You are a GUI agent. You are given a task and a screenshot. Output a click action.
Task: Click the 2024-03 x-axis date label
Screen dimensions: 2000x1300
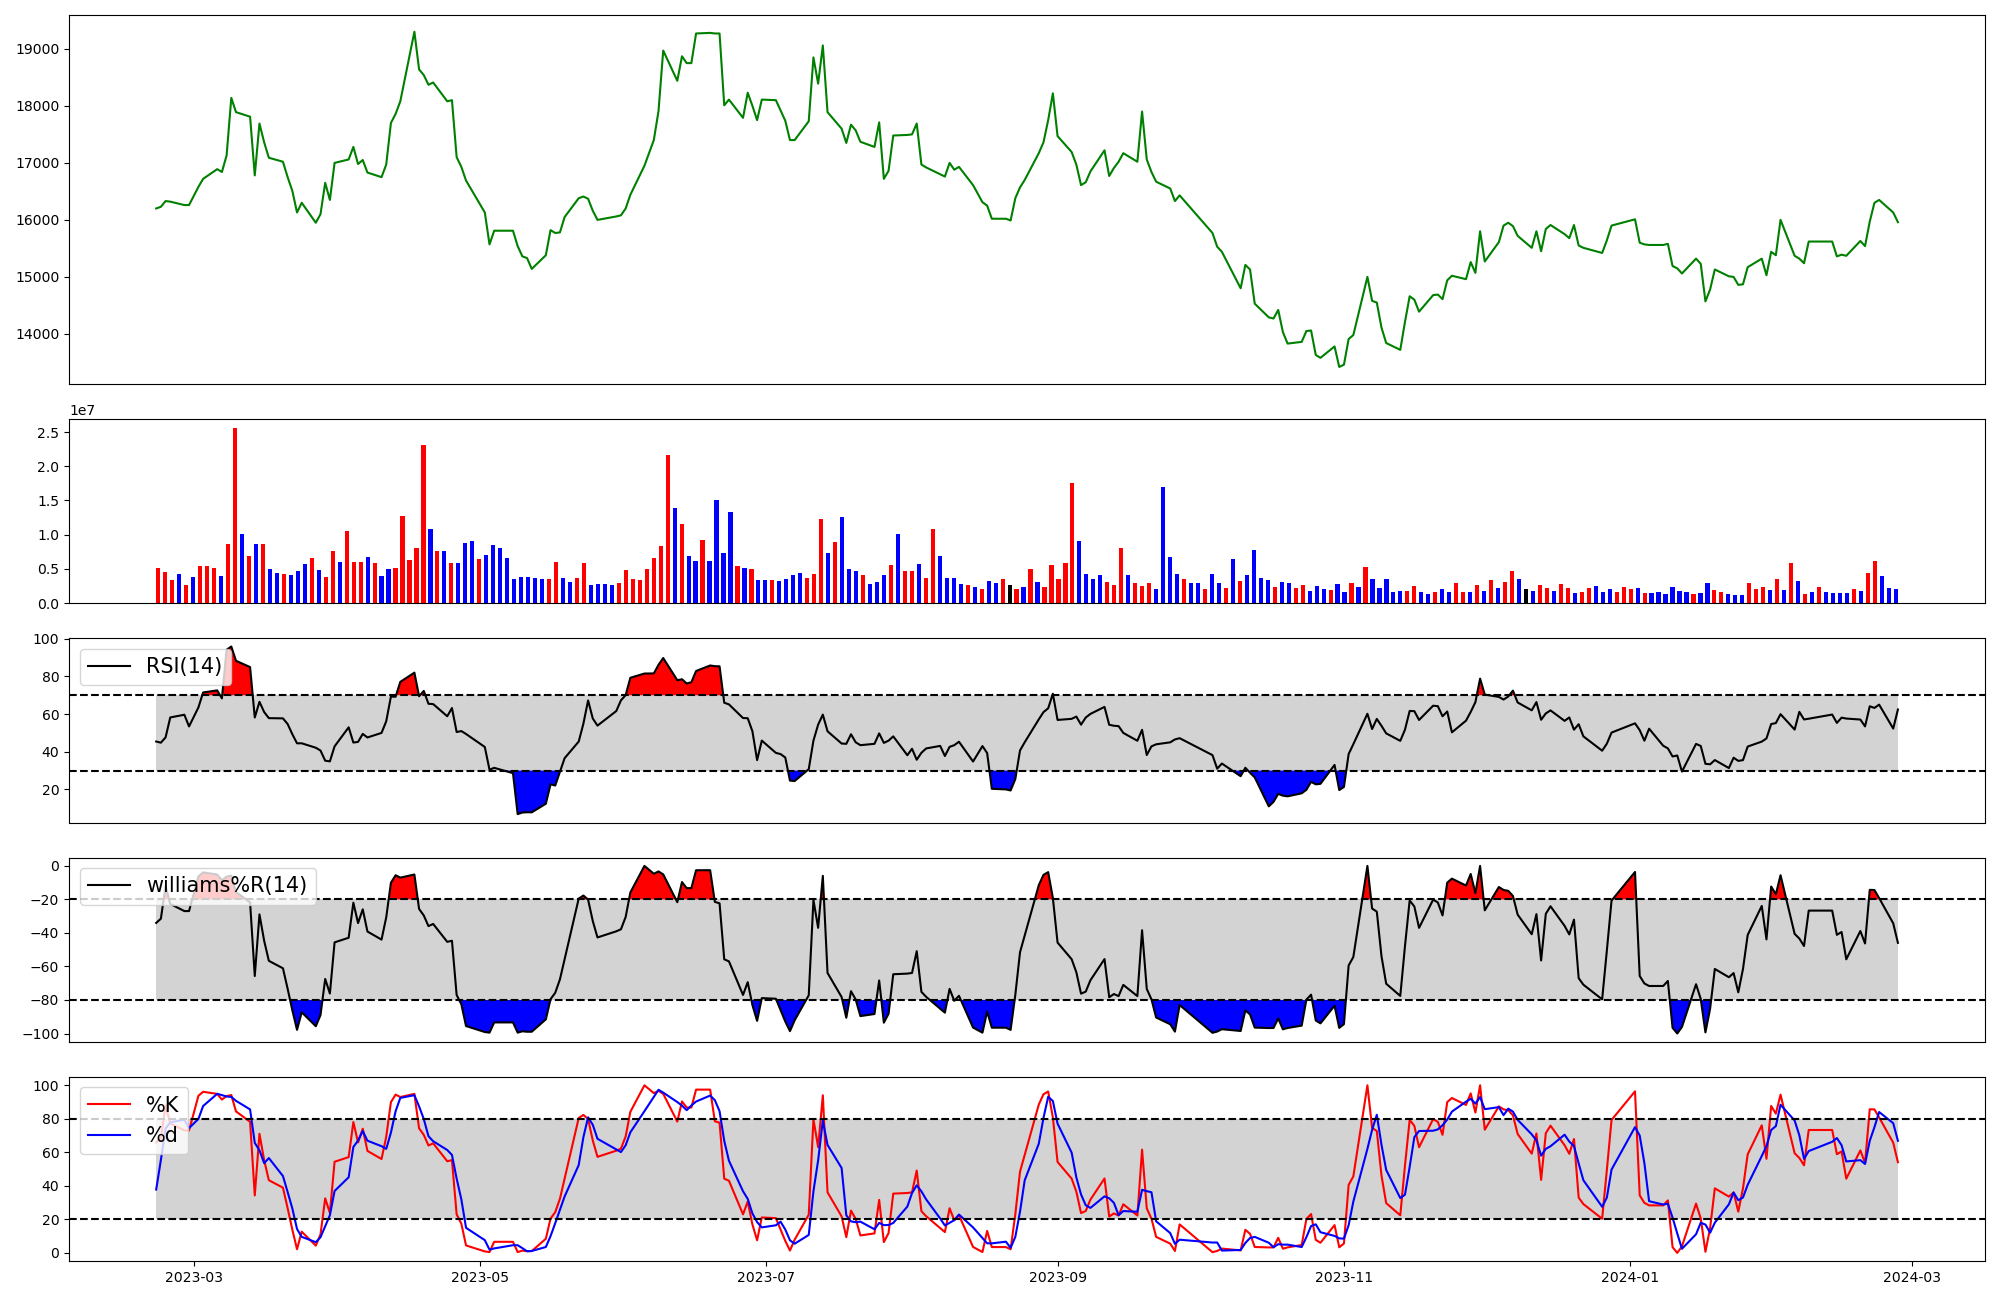(1912, 1276)
